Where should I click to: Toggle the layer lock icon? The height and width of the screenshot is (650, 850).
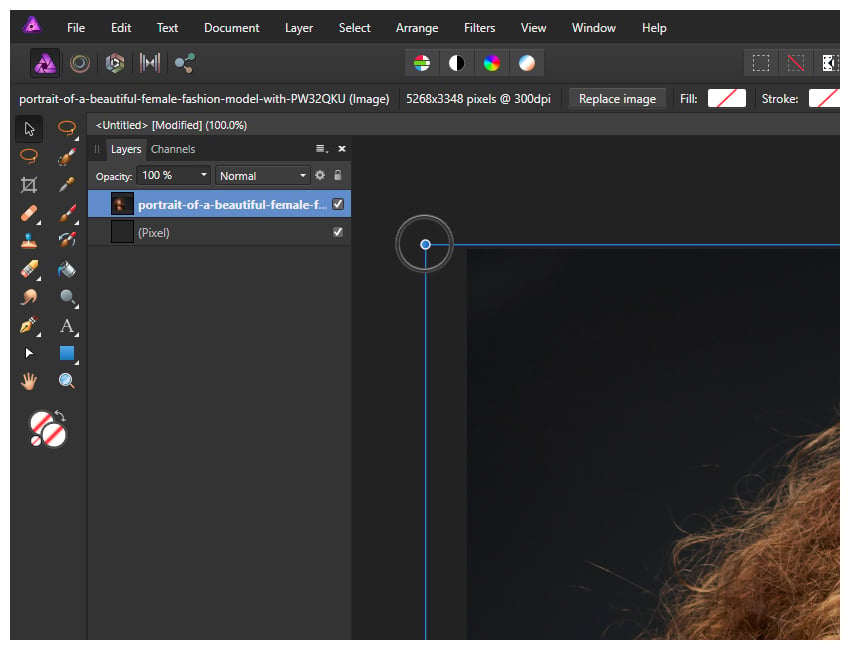coord(338,175)
